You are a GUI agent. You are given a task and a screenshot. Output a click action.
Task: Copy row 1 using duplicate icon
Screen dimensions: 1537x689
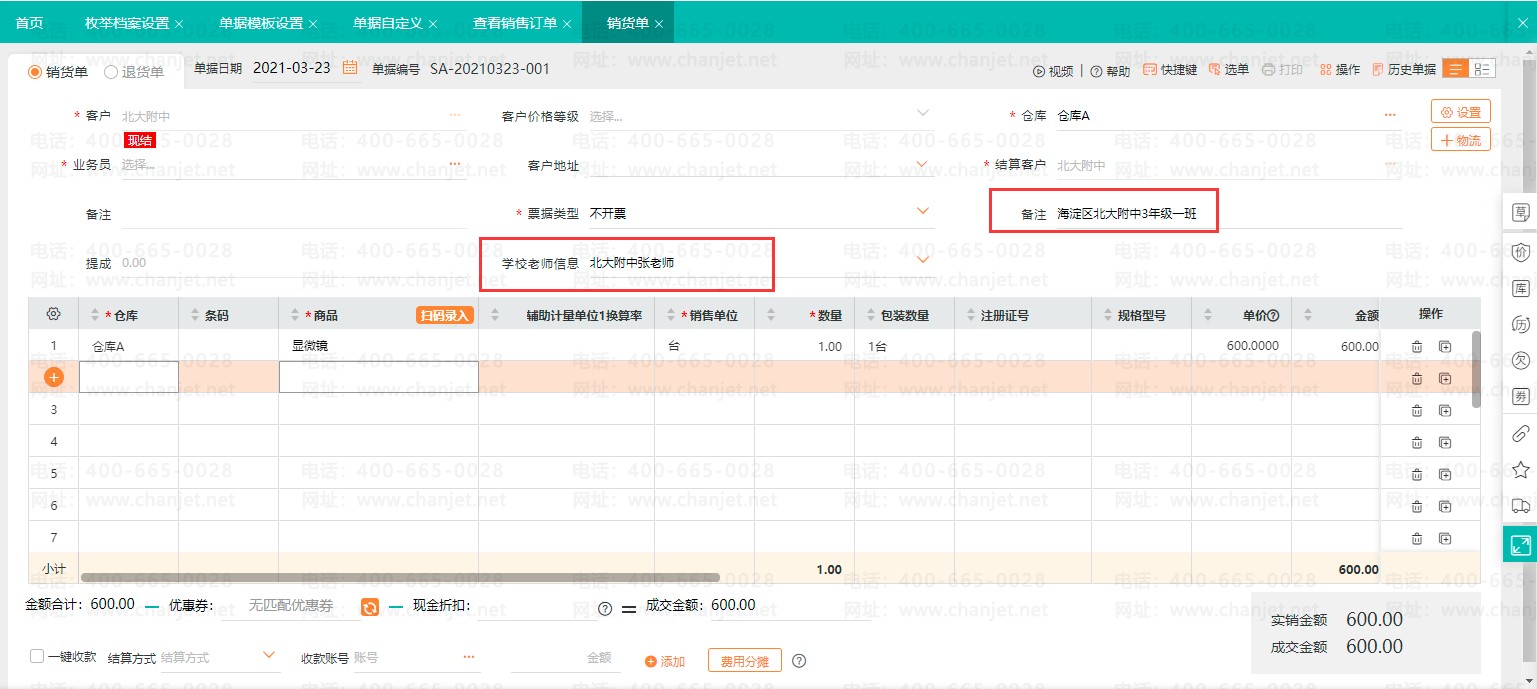point(1445,347)
